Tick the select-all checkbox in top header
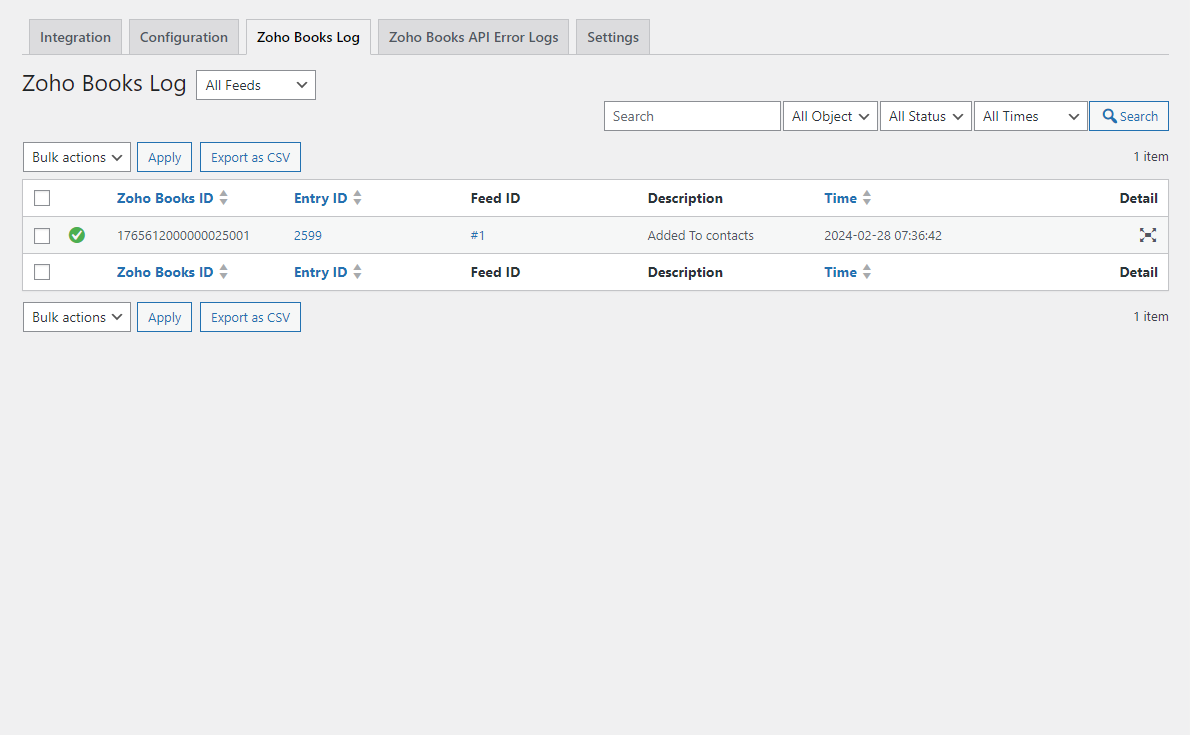Screen dimensions: 1190x735 42,198
